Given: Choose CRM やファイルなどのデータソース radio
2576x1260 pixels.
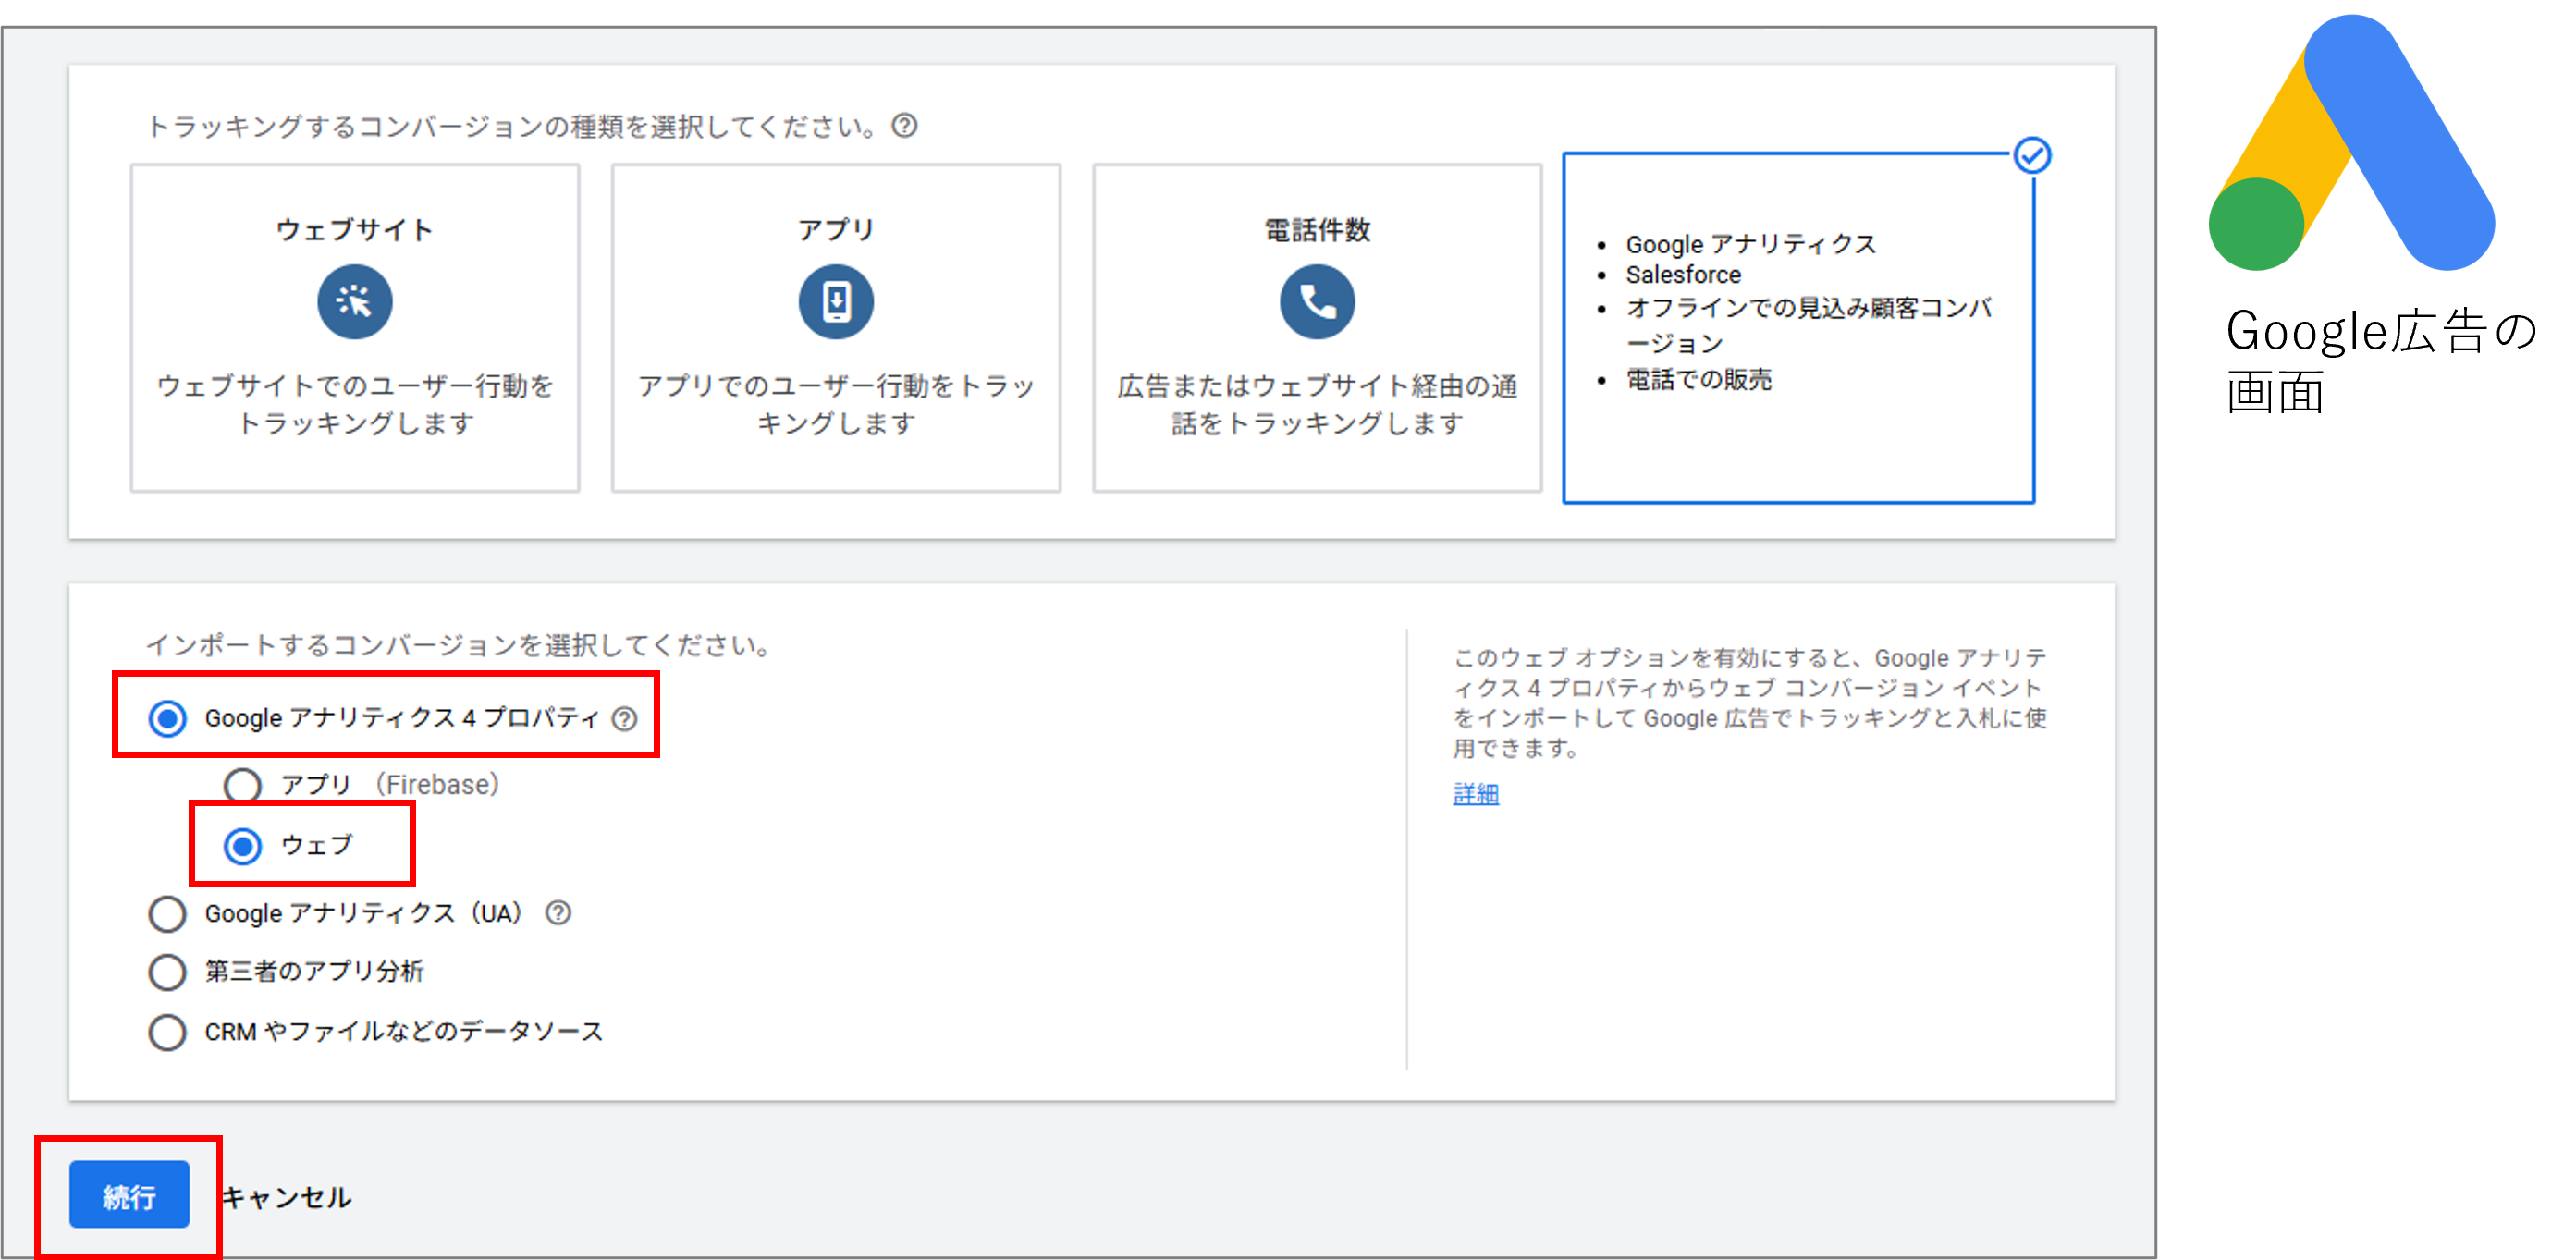Looking at the screenshot, I should [167, 1032].
